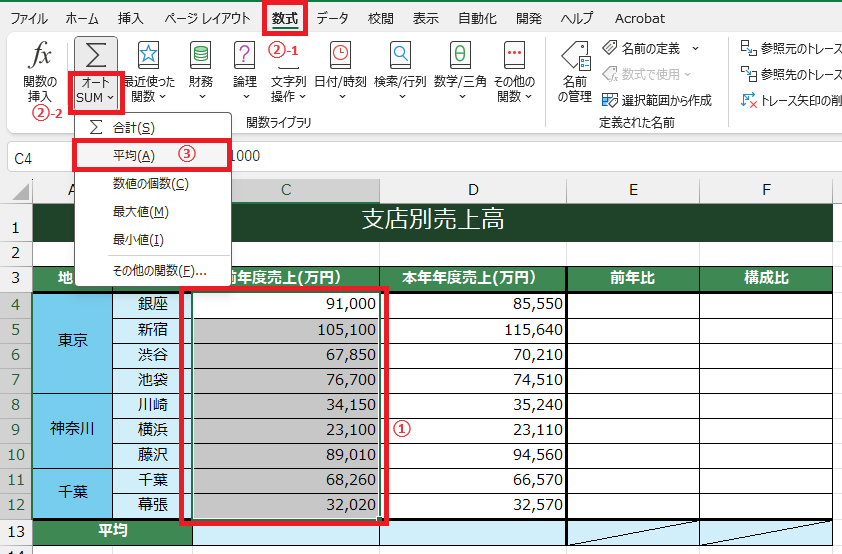Expand the 論理 dropdown chevron
Viewport: 842px width, 554px height.
246,97
